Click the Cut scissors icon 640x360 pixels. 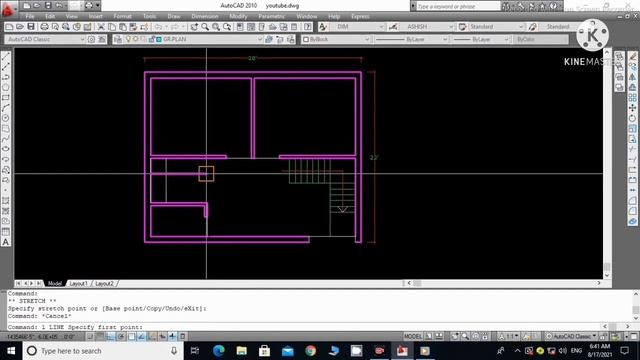click(101, 27)
